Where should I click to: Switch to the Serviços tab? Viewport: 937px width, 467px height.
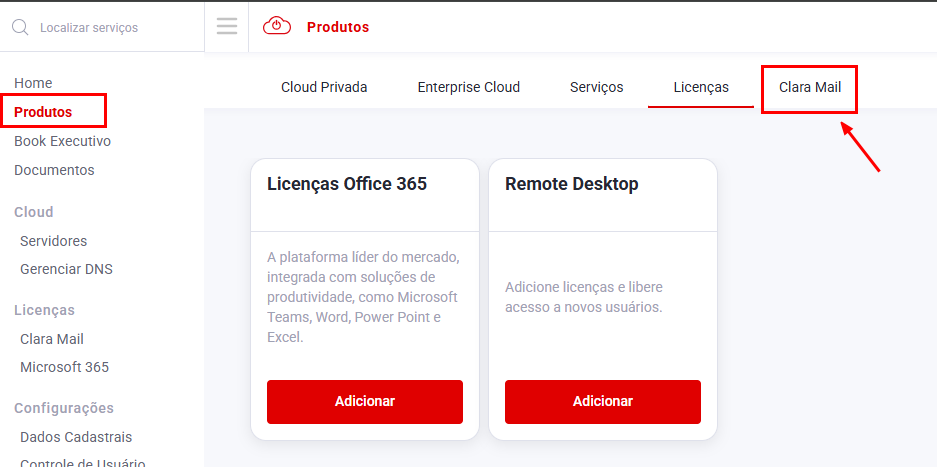[596, 87]
